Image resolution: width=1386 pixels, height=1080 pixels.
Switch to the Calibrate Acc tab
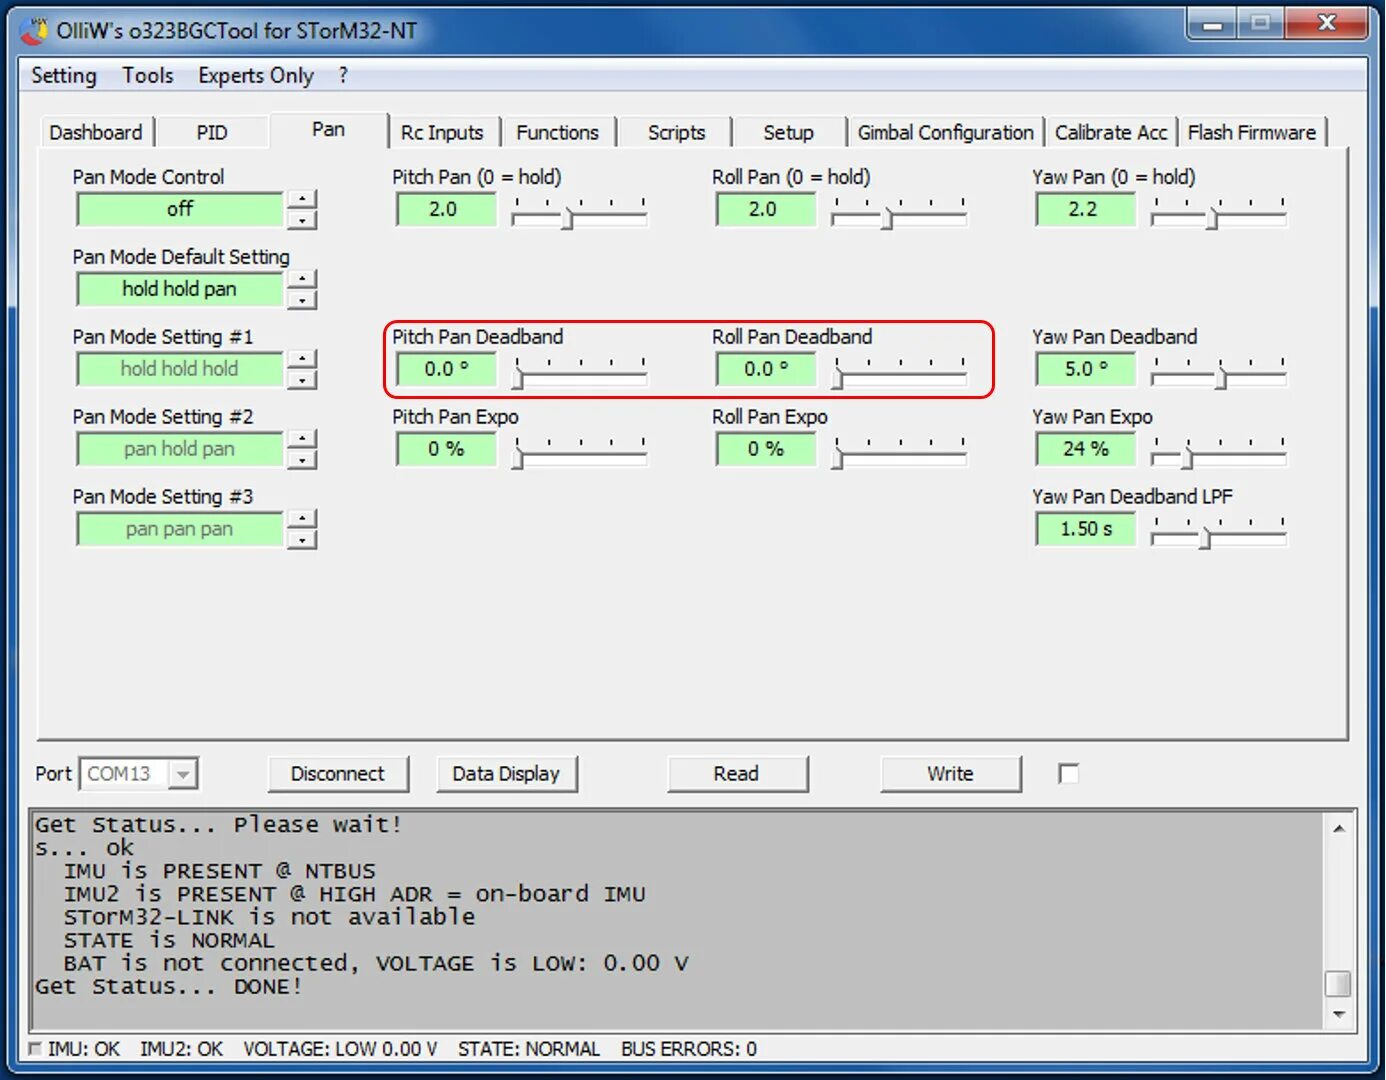point(1111,132)
